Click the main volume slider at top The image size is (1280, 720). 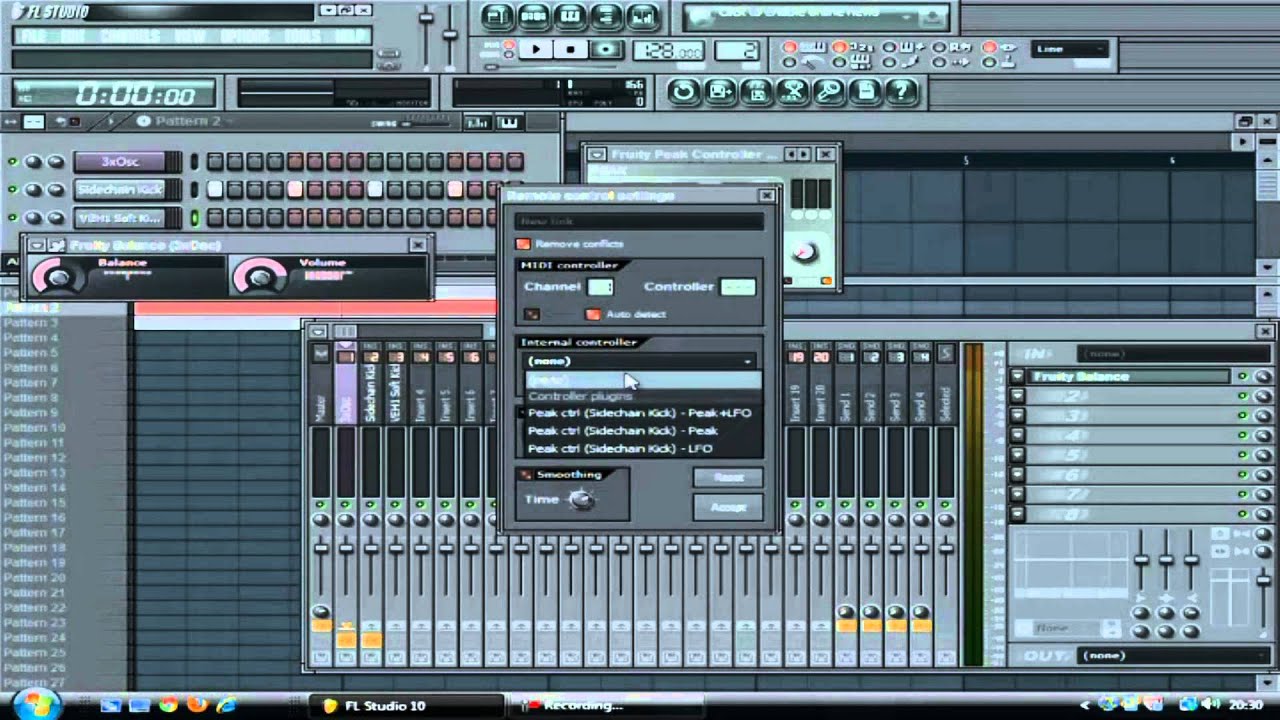point(426,34)
